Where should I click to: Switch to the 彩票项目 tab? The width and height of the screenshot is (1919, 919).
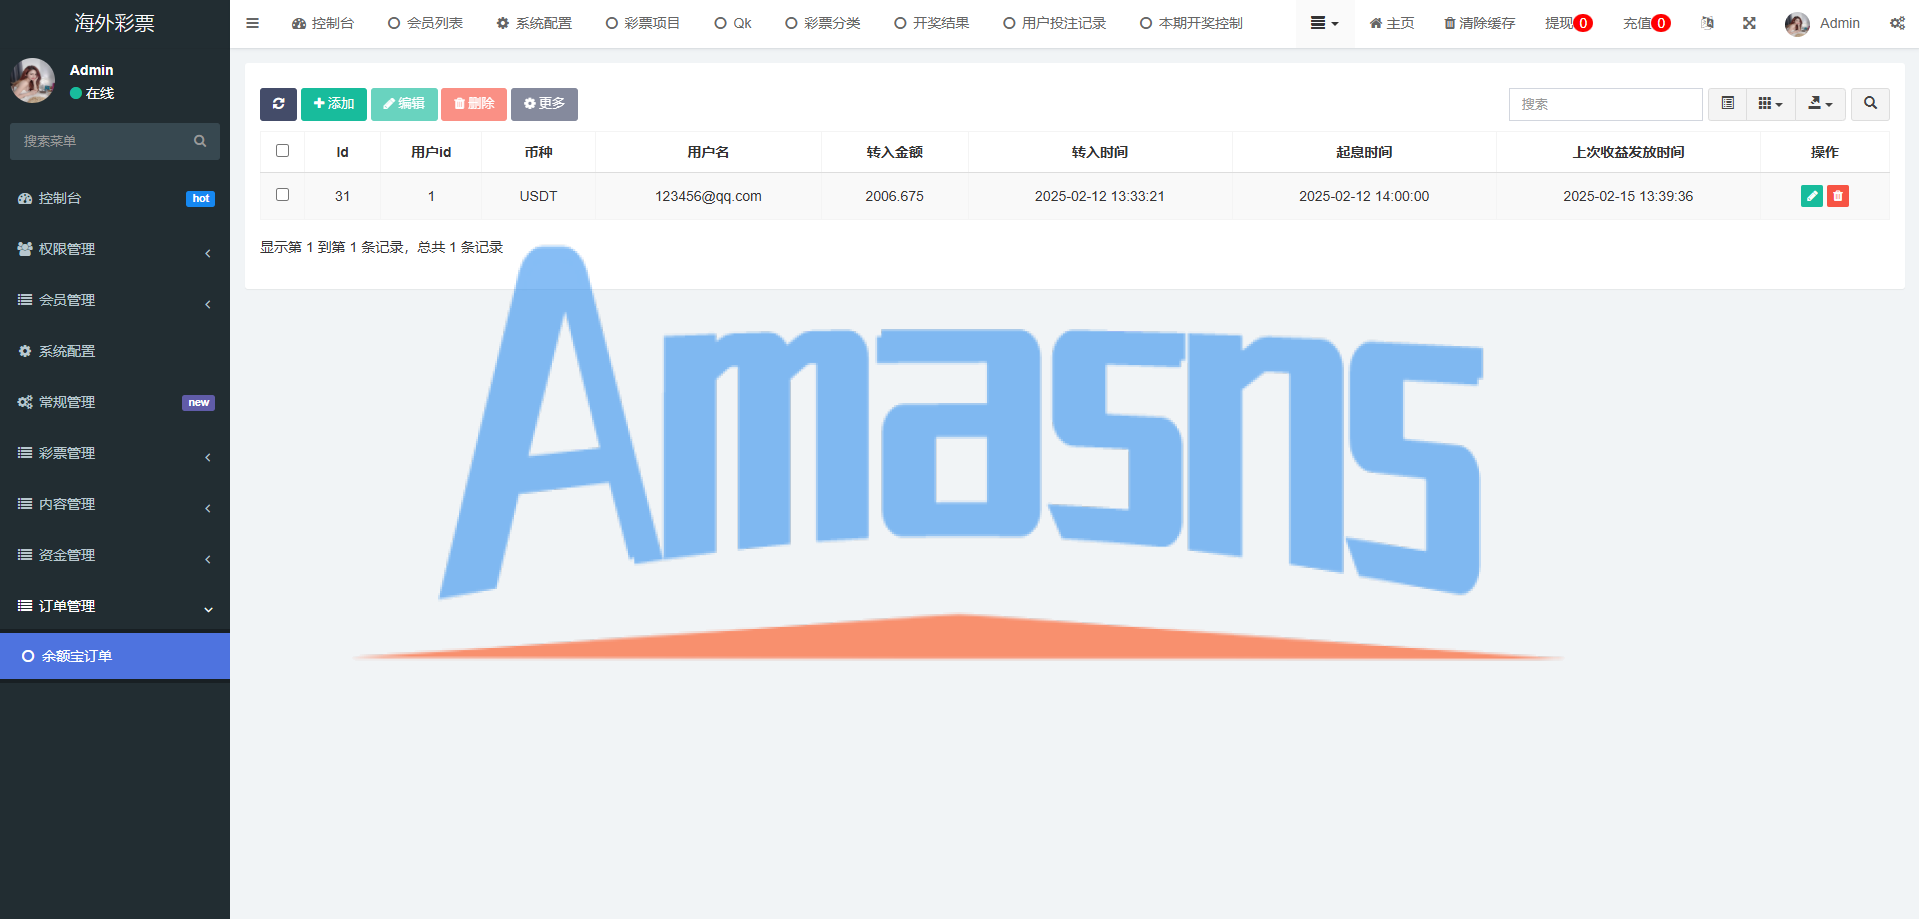click(x=643, y=23)
